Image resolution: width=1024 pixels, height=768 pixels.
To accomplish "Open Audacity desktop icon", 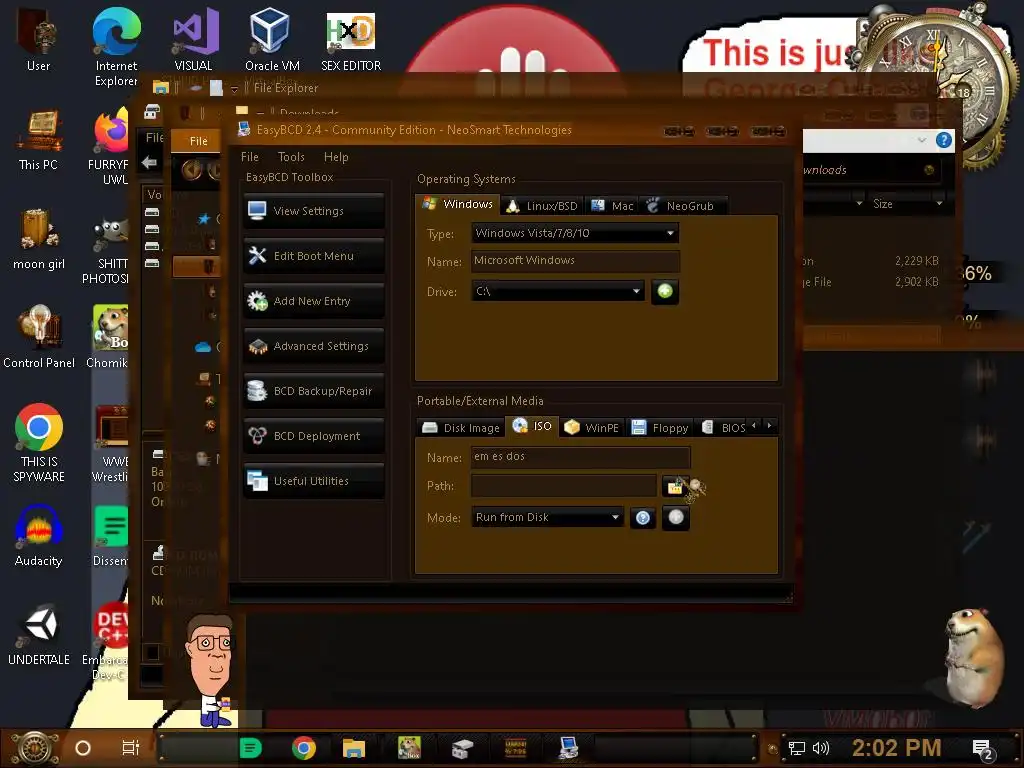I will (39, 536).
